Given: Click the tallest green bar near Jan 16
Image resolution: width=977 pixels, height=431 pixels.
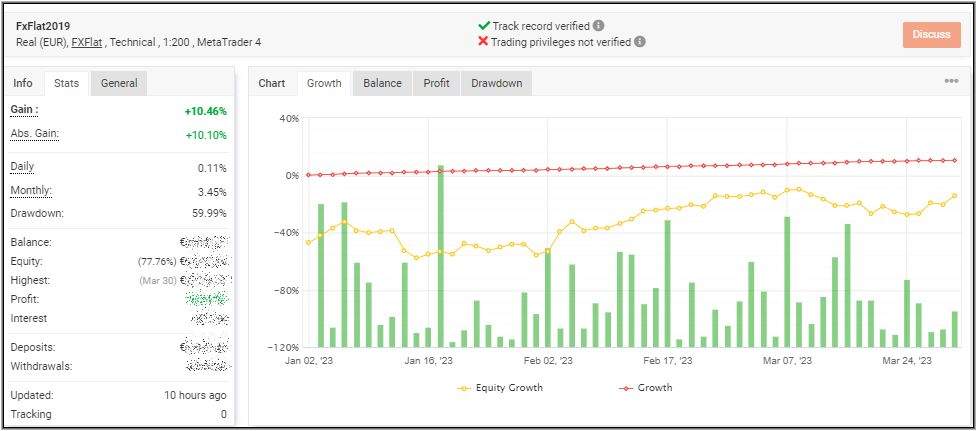Looking at the screenshot, I should pos(440,255).
